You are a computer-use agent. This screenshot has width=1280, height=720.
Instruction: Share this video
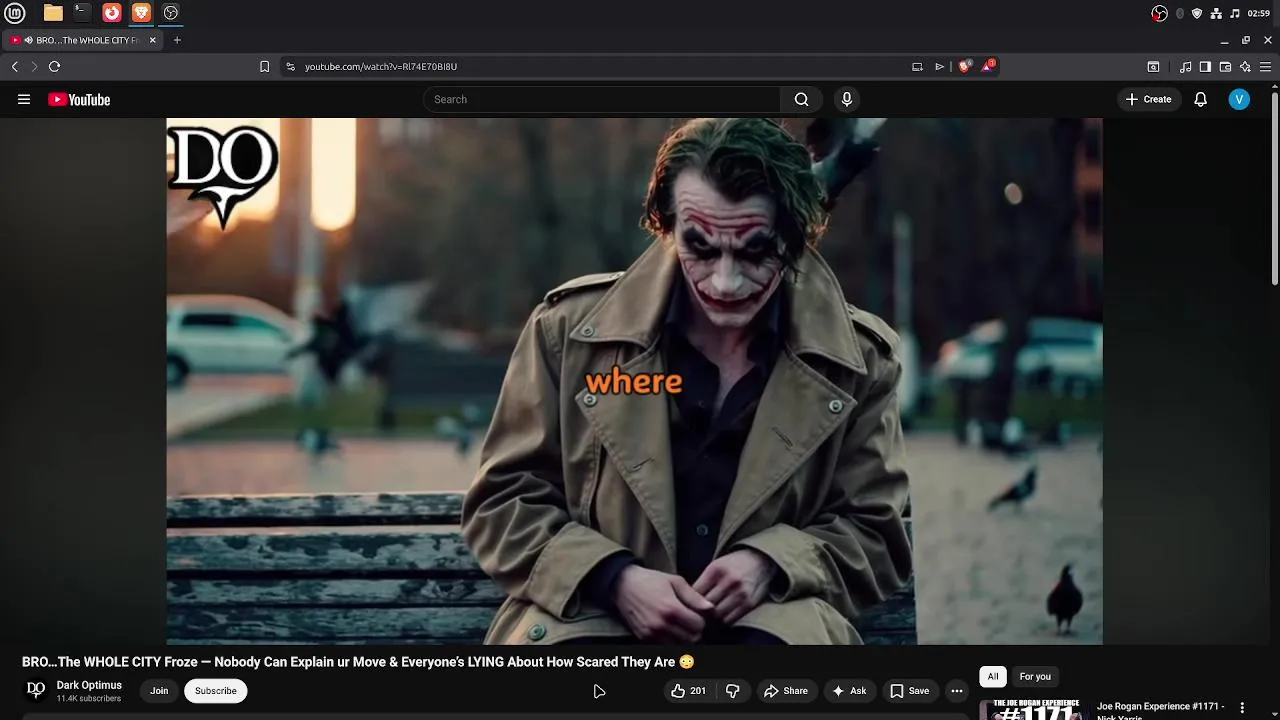(786, 691)
